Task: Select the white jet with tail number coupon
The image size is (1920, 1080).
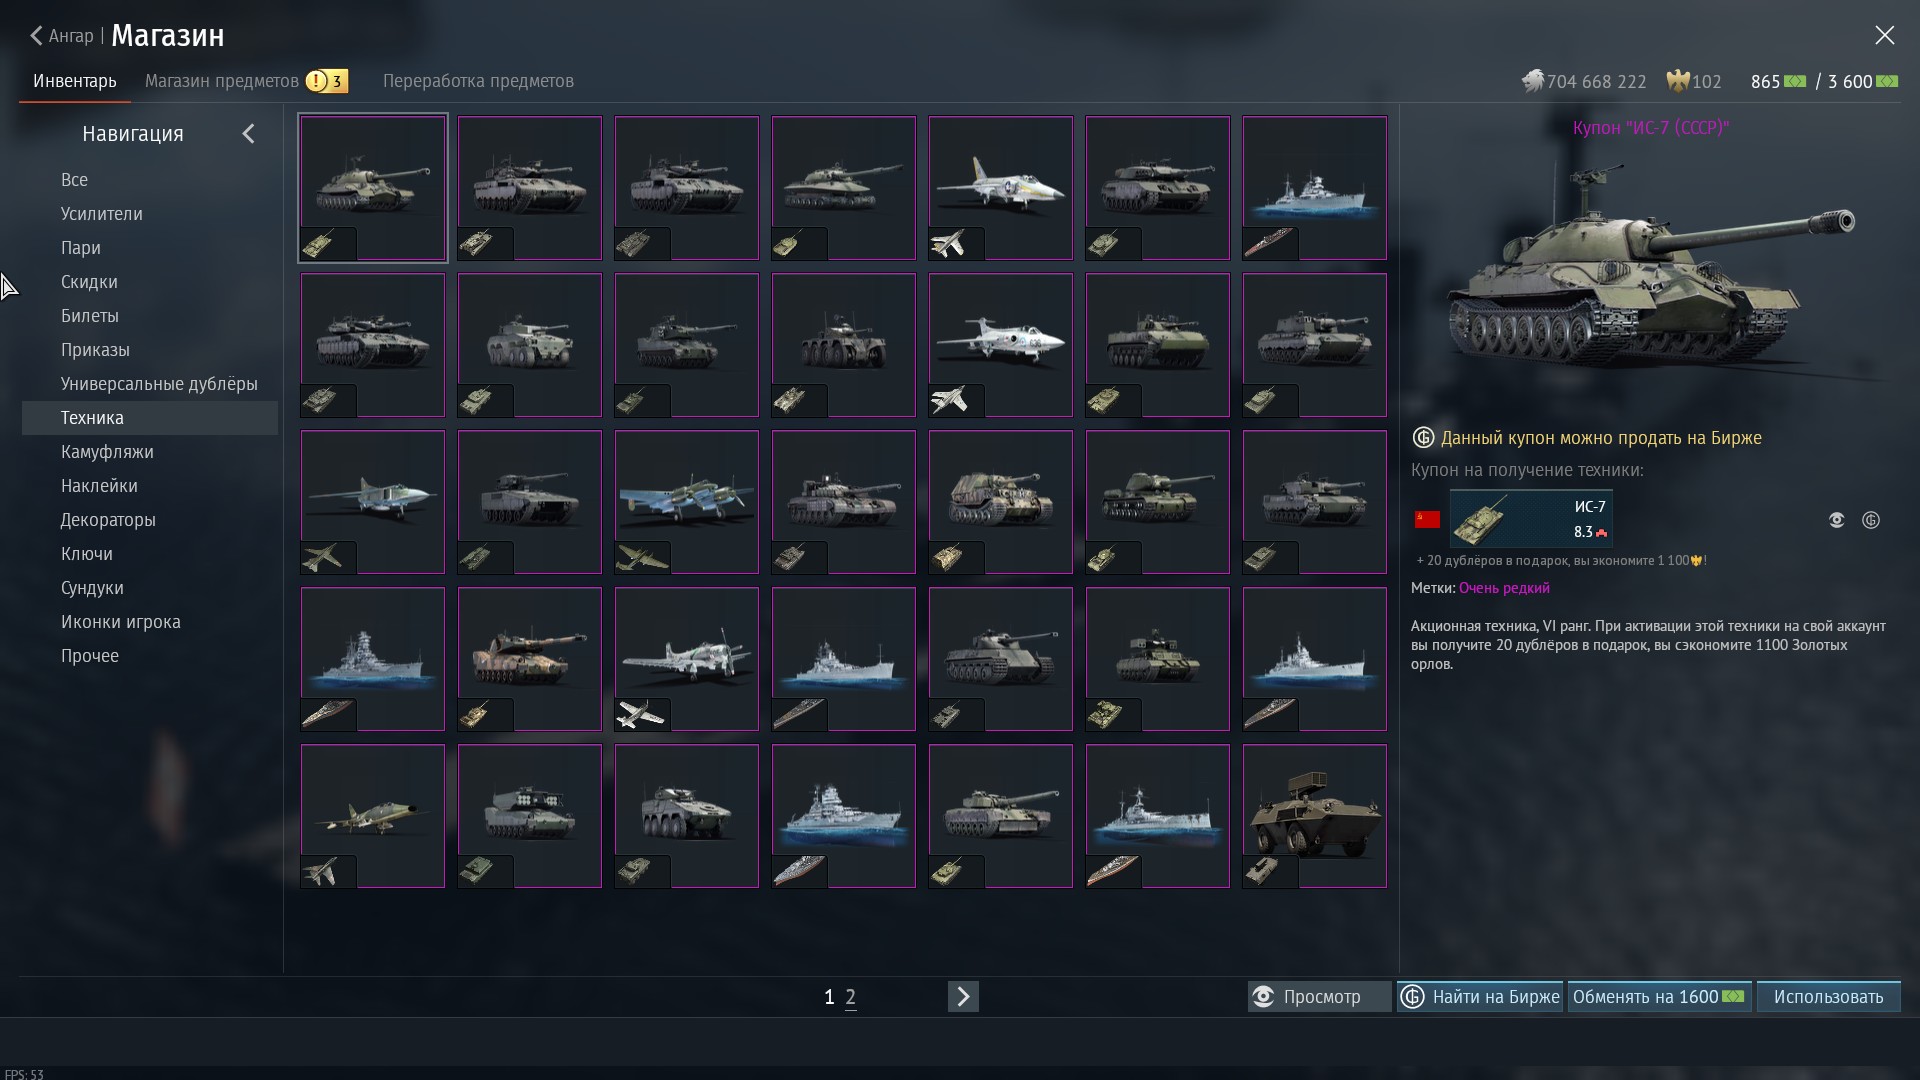Action: (1001, 345)
